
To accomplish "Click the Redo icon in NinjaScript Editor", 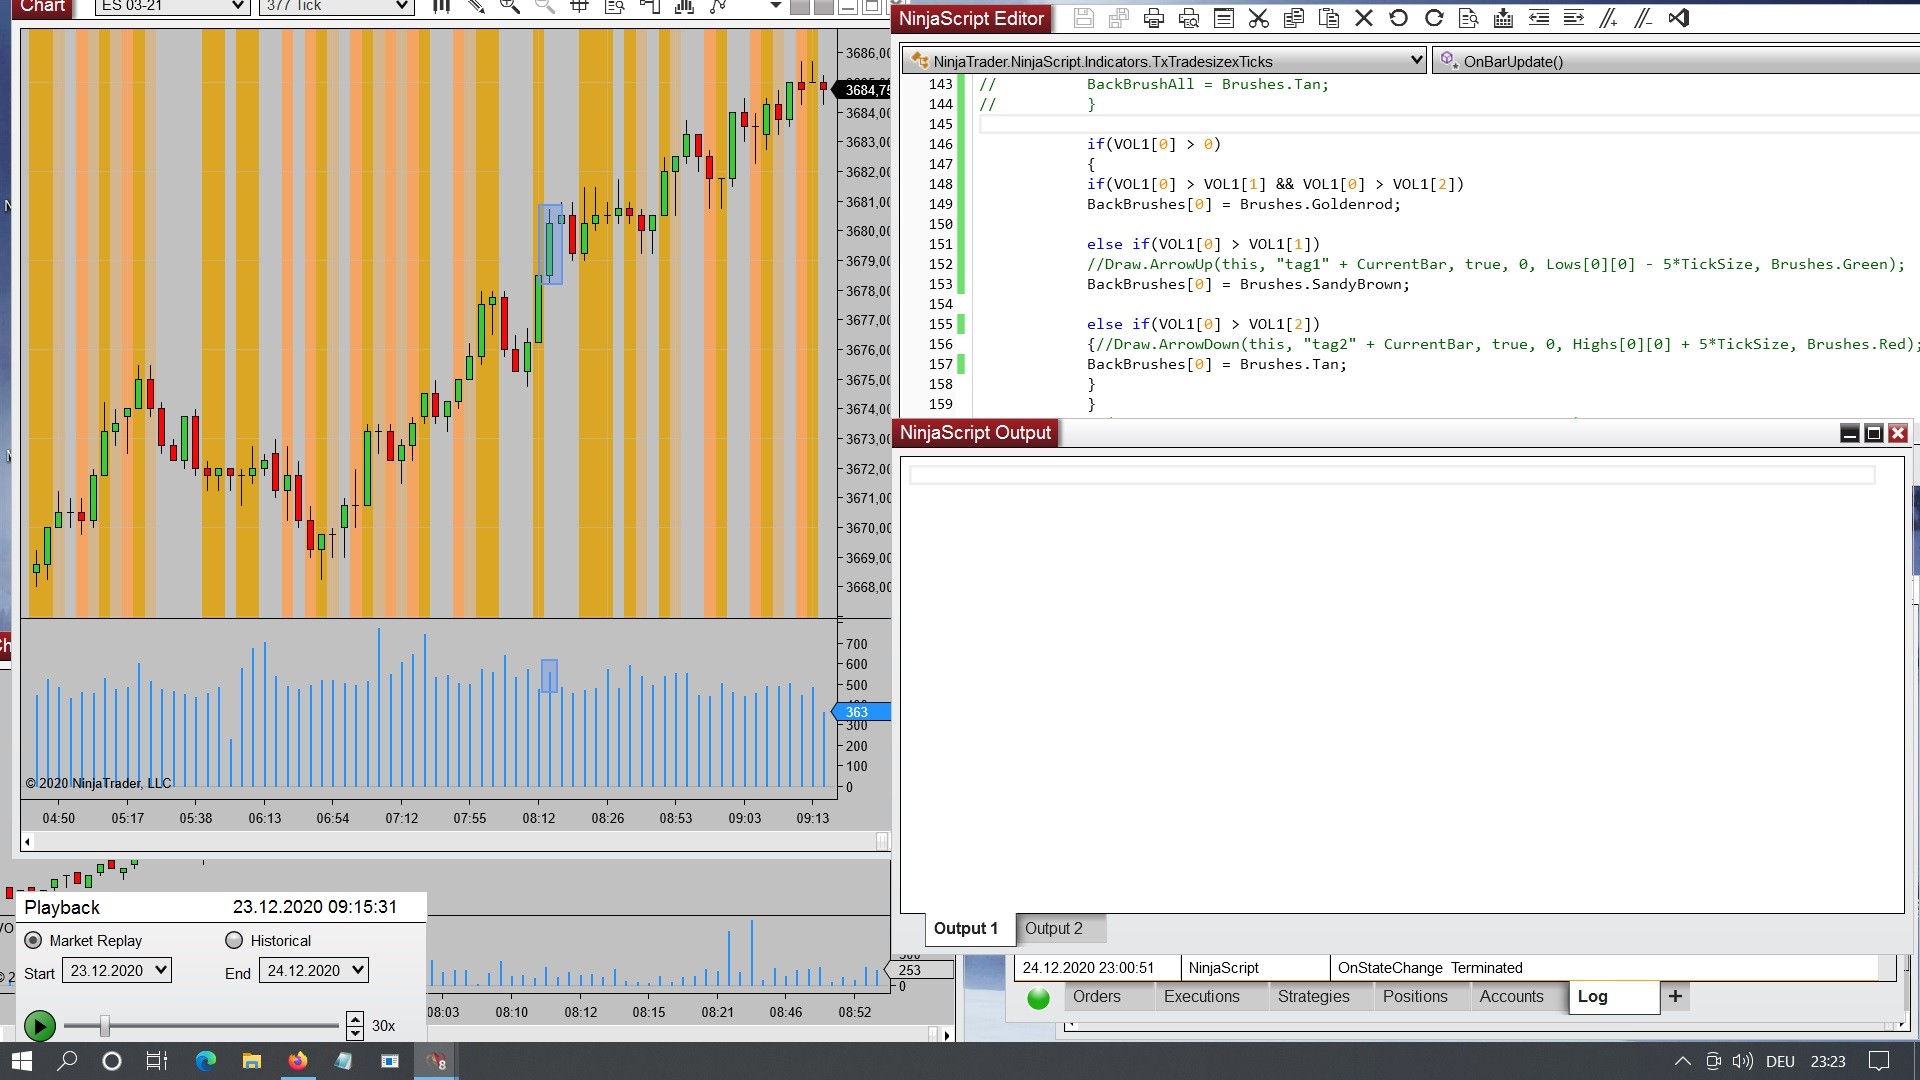I will (x=1433, y=18).
